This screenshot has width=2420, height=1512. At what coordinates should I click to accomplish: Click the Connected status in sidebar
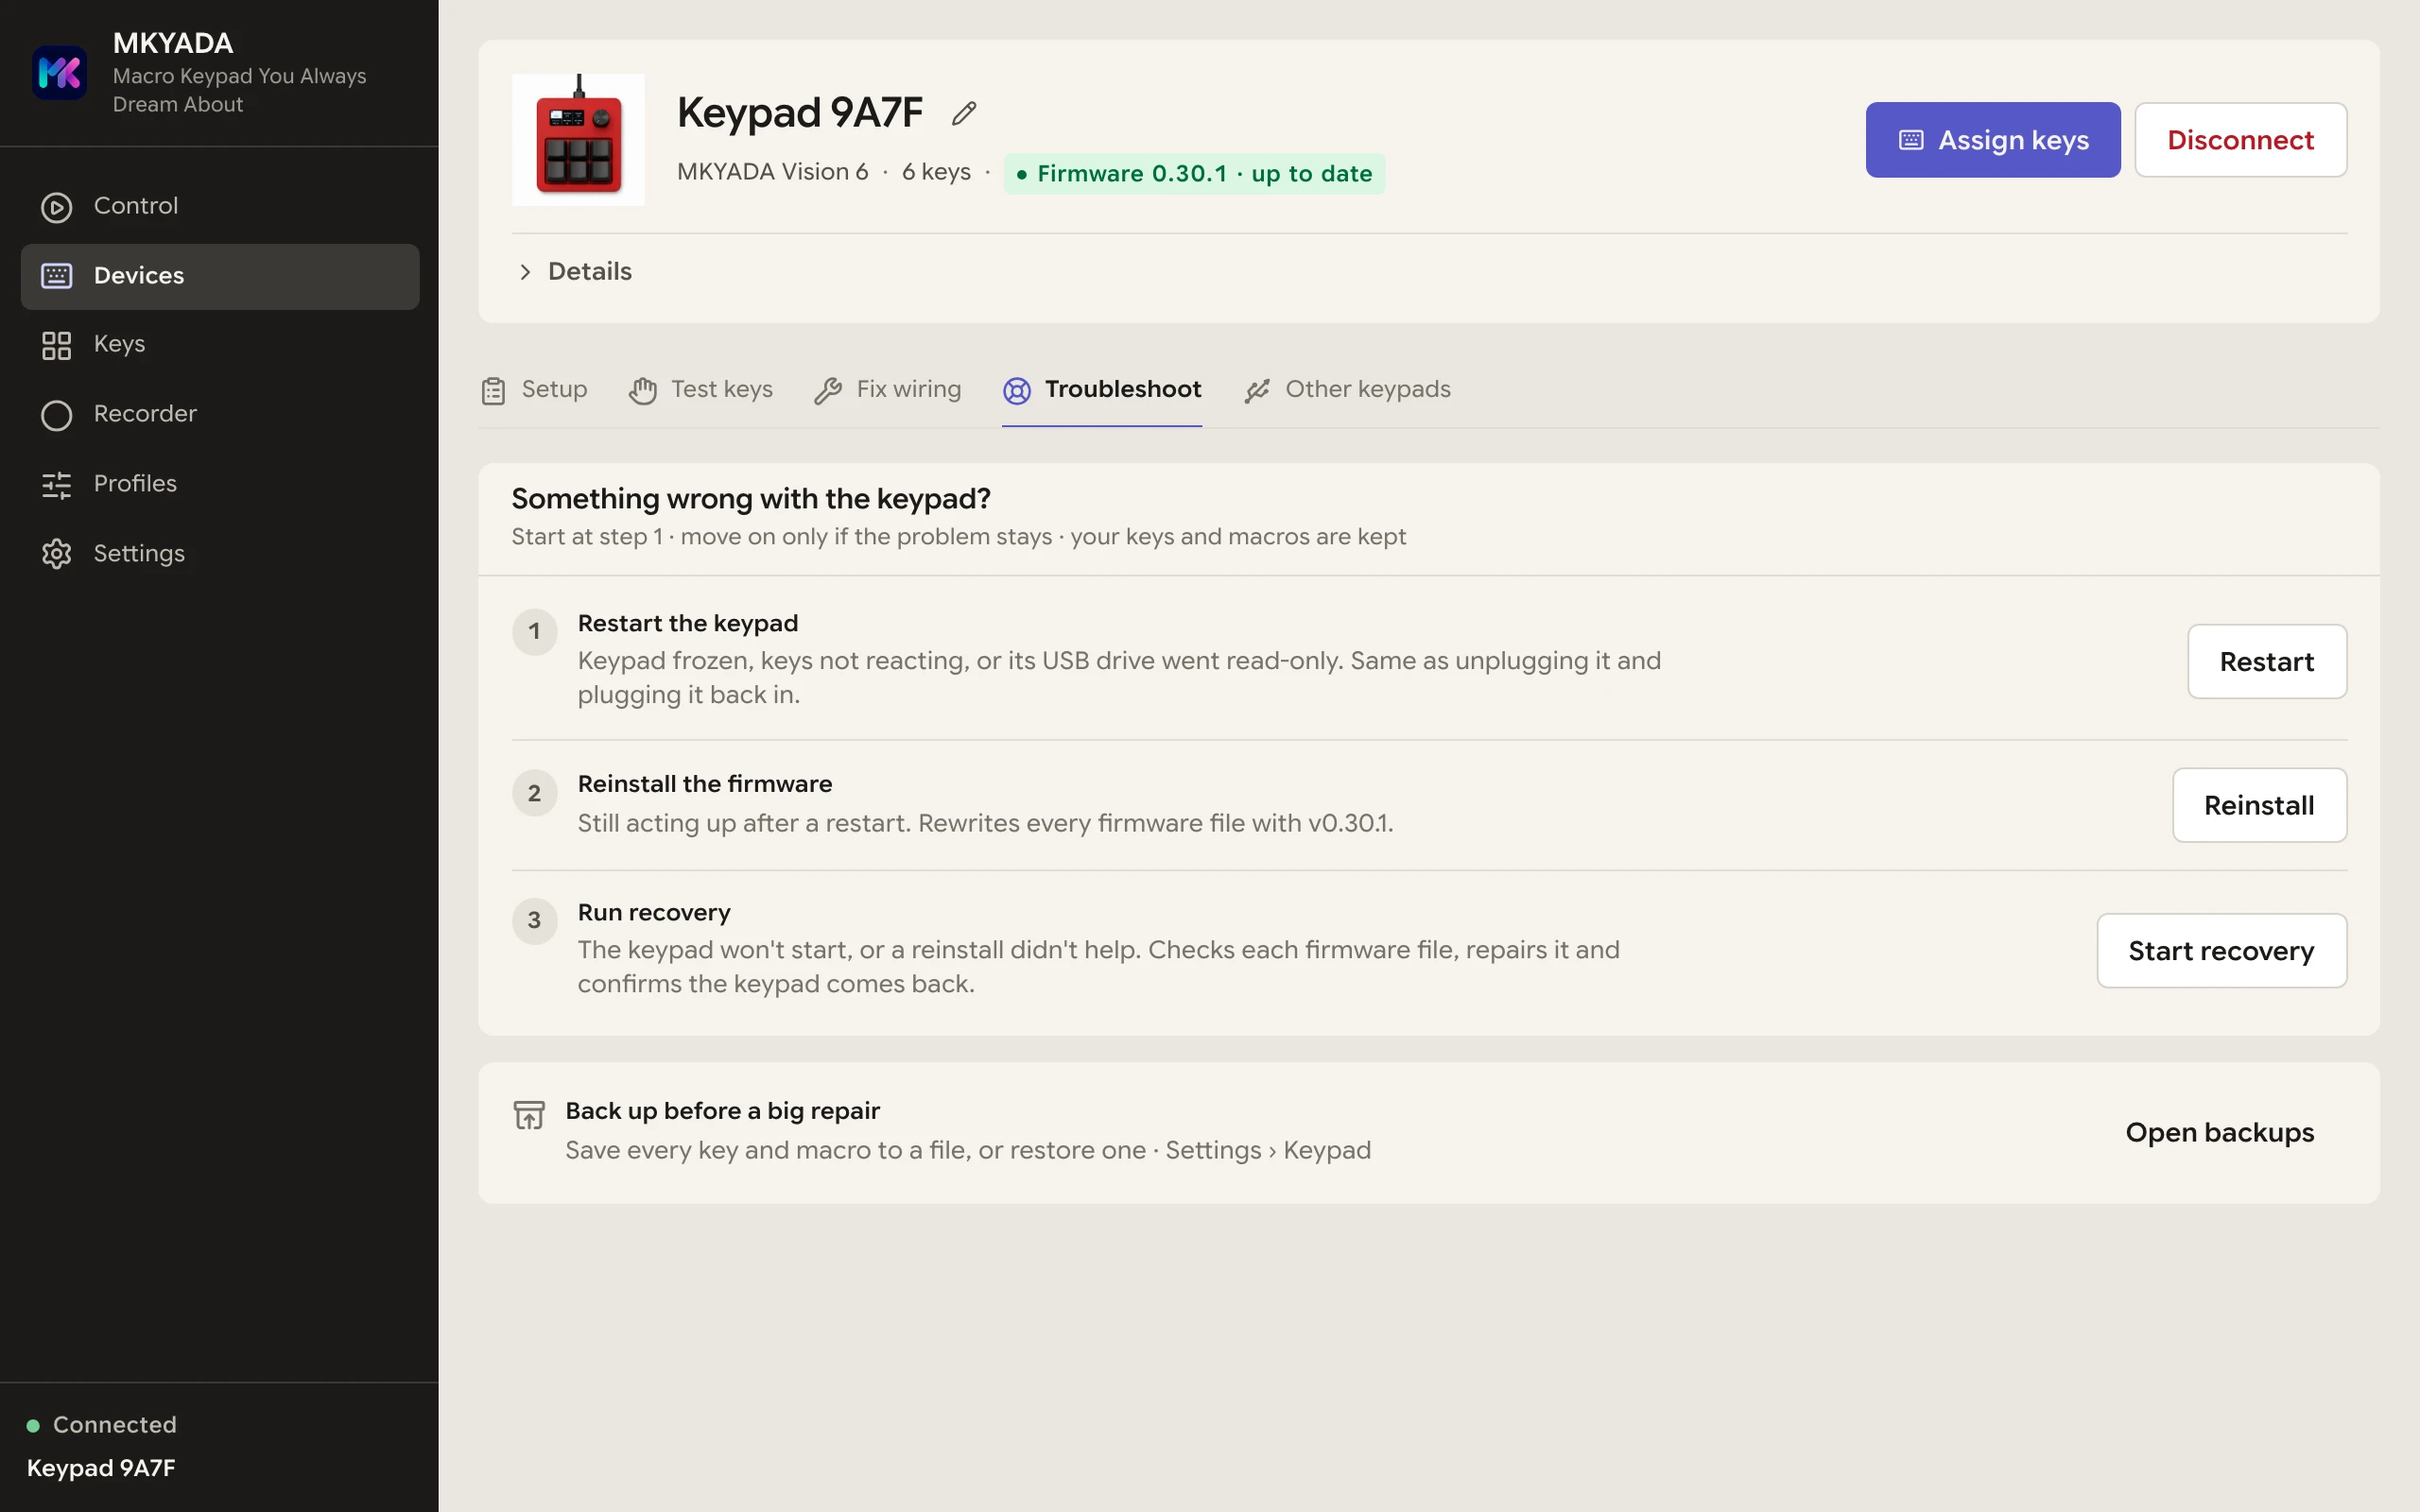pyautogui.click(x=102, y=1424)
